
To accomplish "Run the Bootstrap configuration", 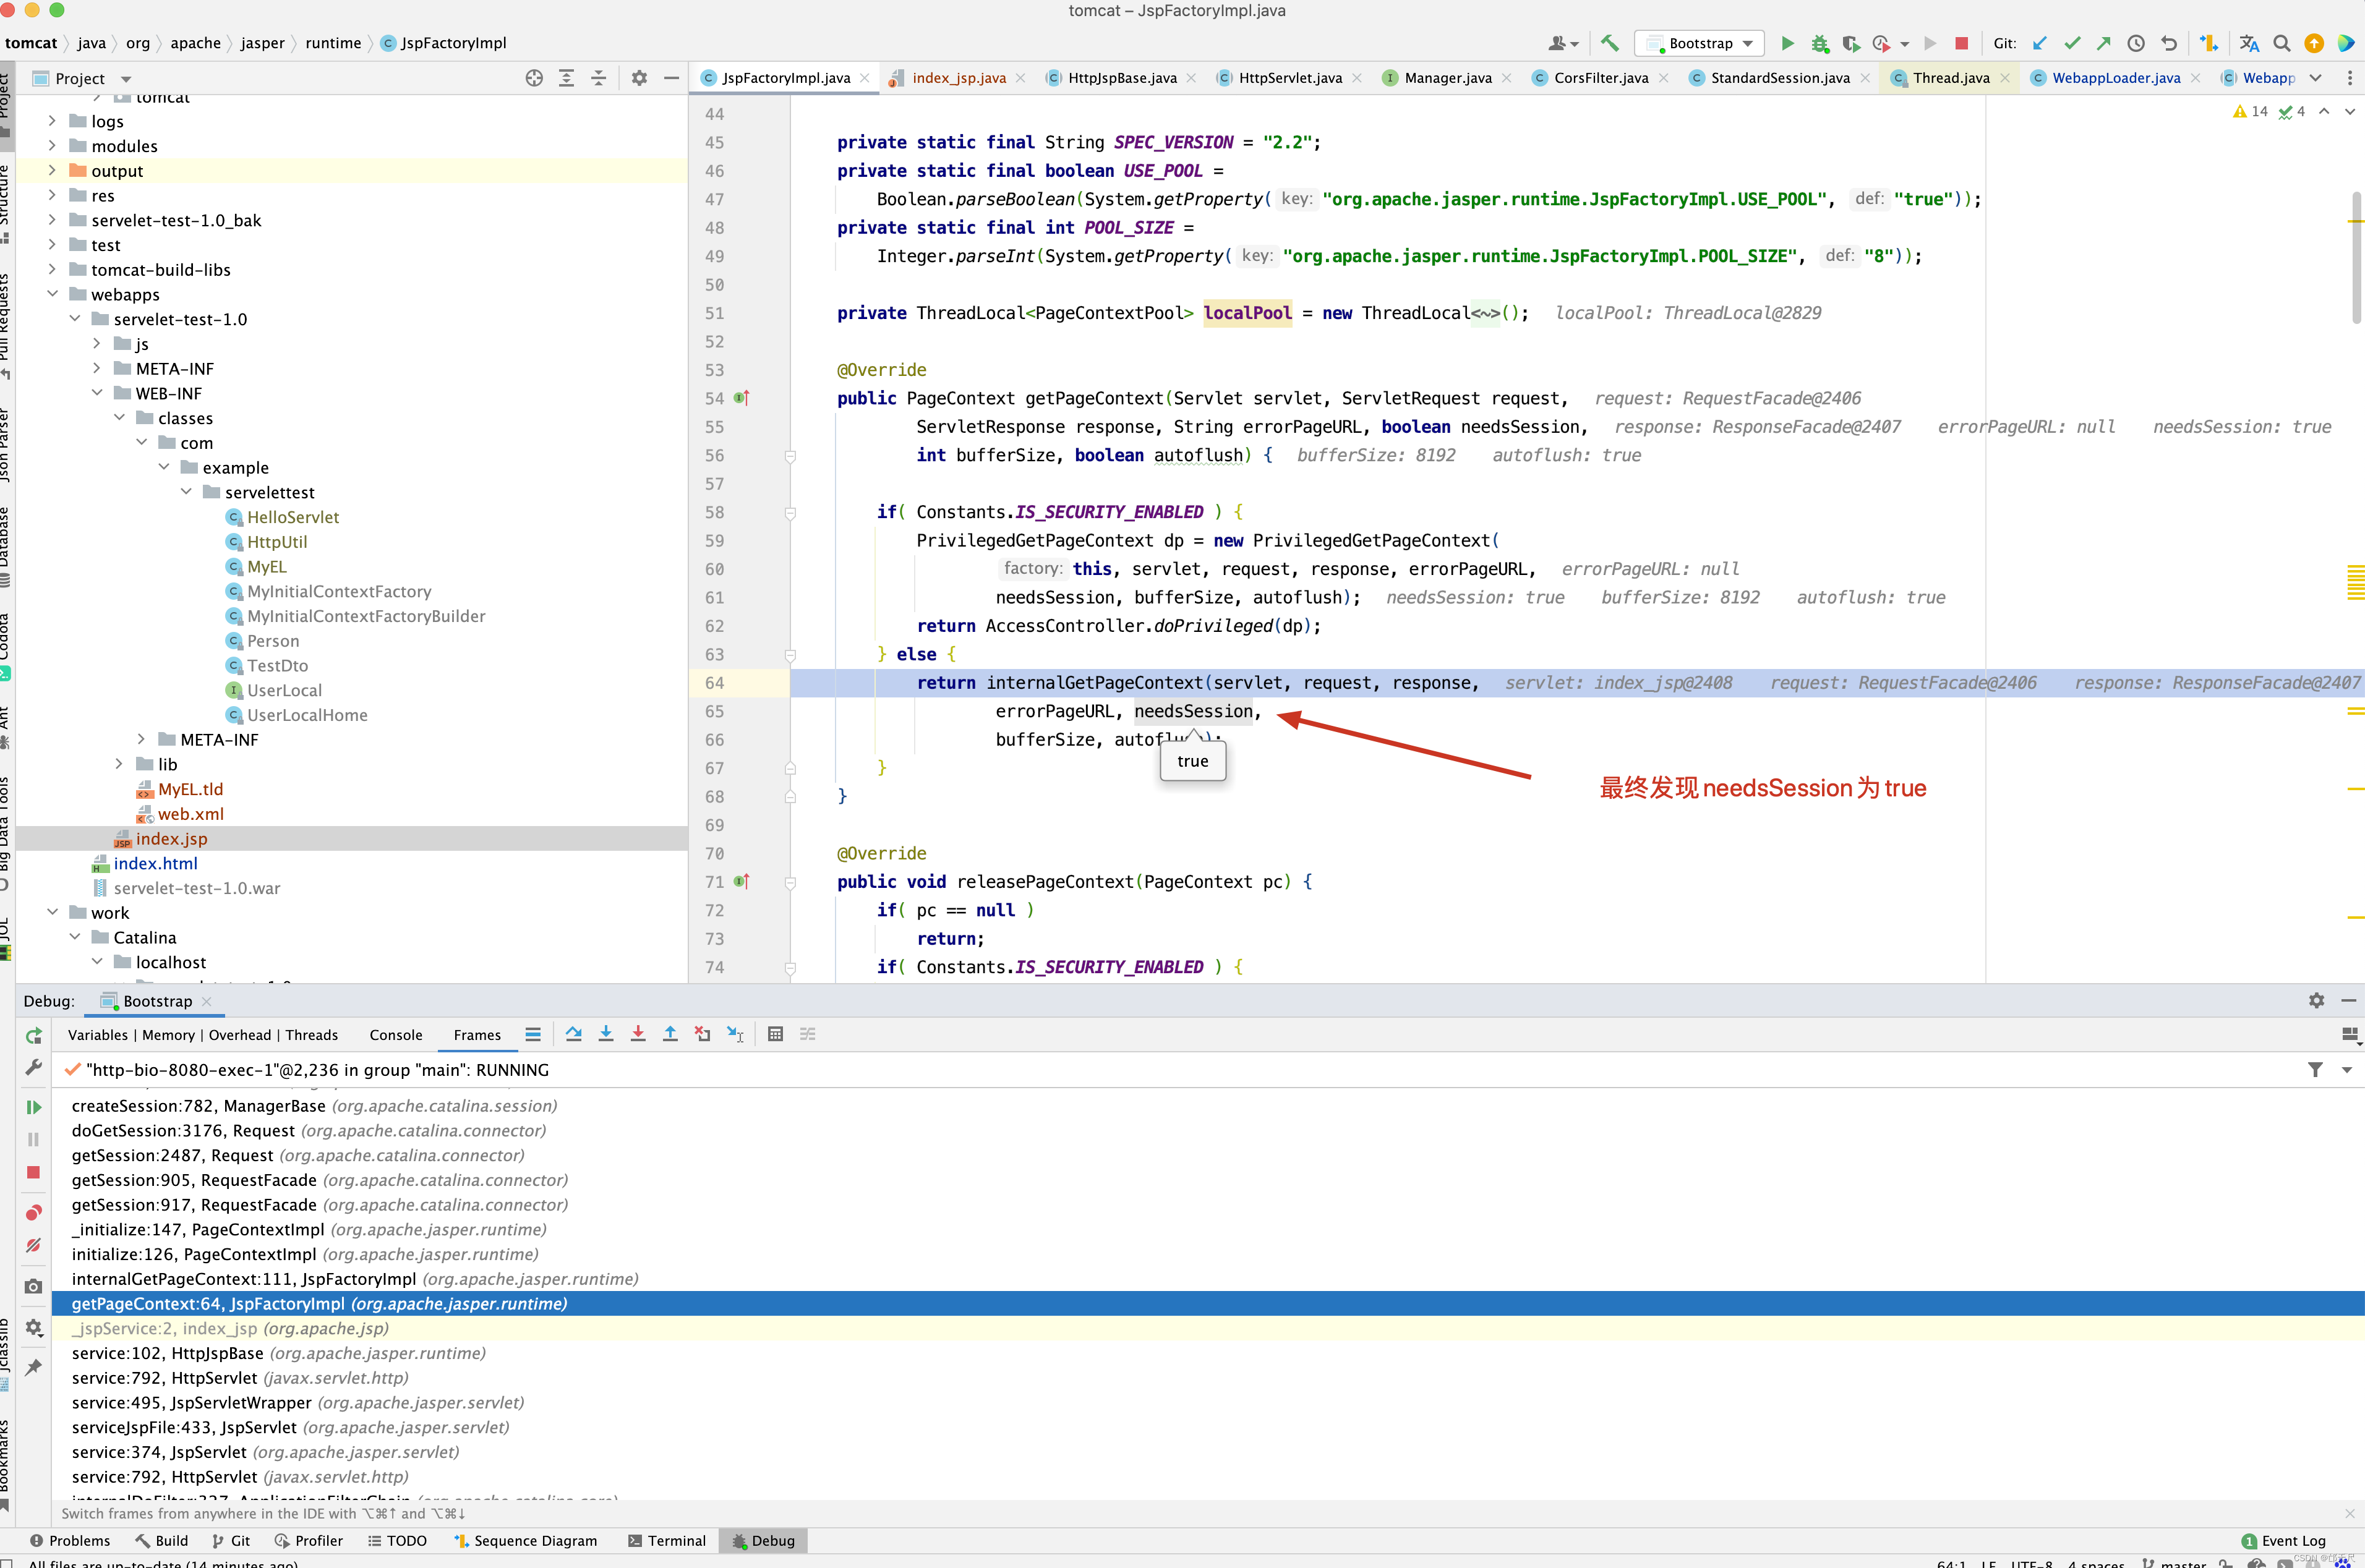I will click(1787, 43).
